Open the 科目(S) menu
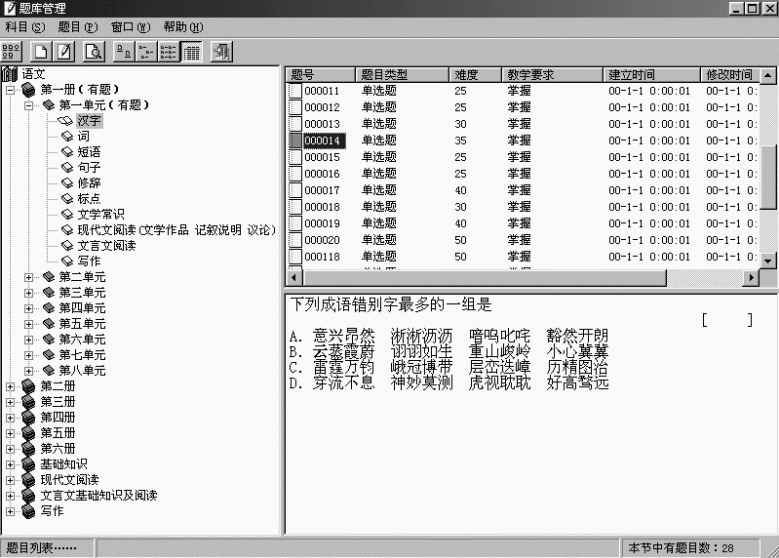The width and height of the screenshot is (779, 558). tap(25, 26)
